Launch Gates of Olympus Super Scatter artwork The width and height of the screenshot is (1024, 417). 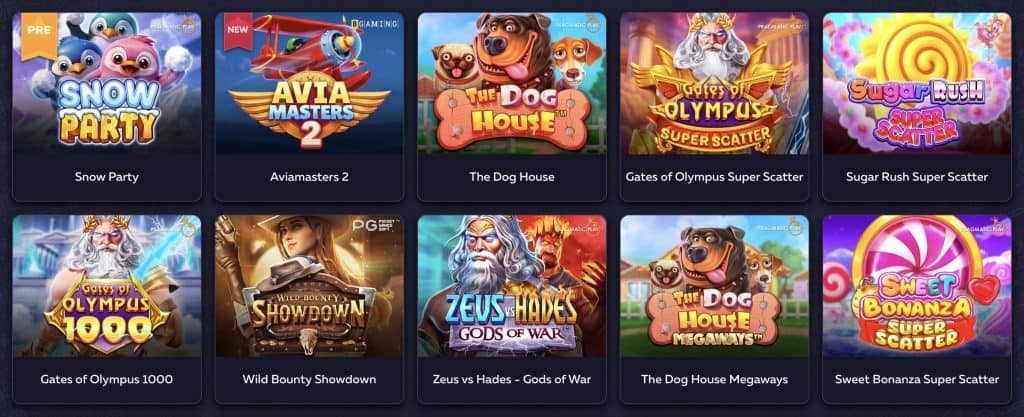(714, 84)
